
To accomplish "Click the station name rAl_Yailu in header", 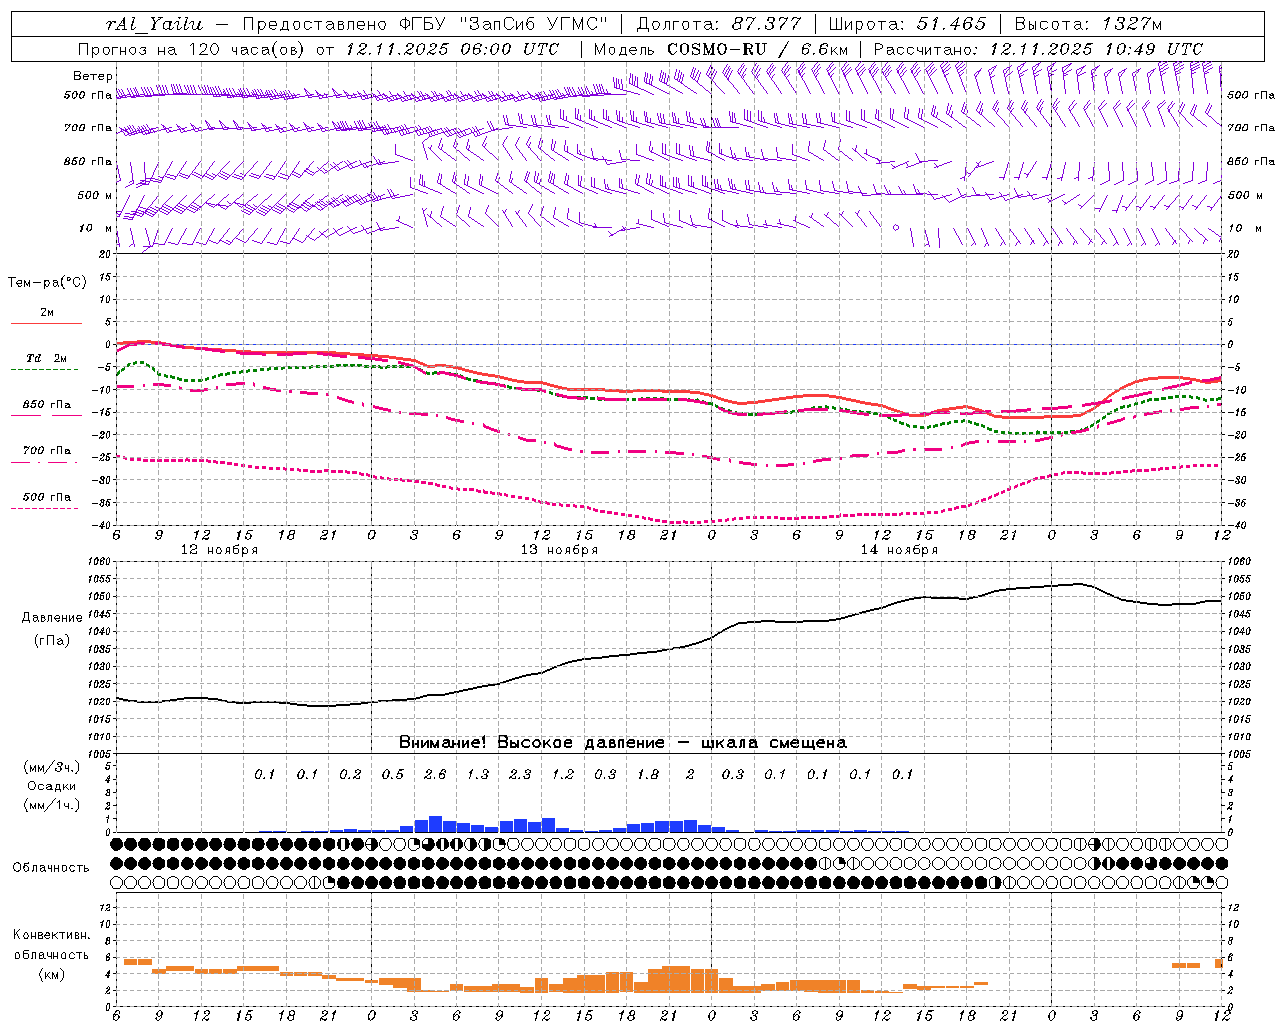I will pyautogui.click(x=154, y=24).
